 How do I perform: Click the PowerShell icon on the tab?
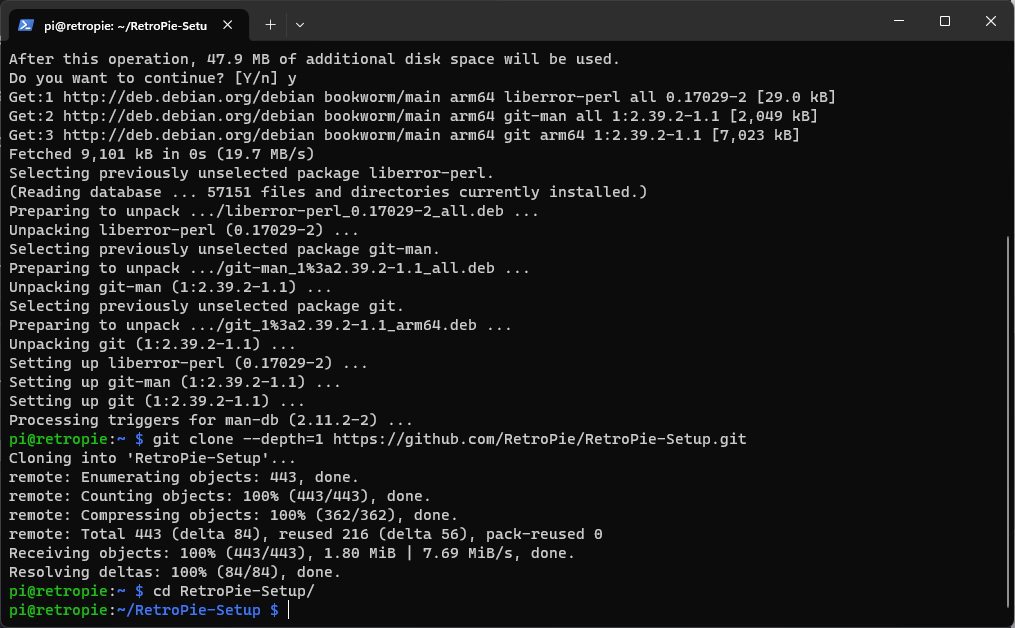click(x=27, y=24)
